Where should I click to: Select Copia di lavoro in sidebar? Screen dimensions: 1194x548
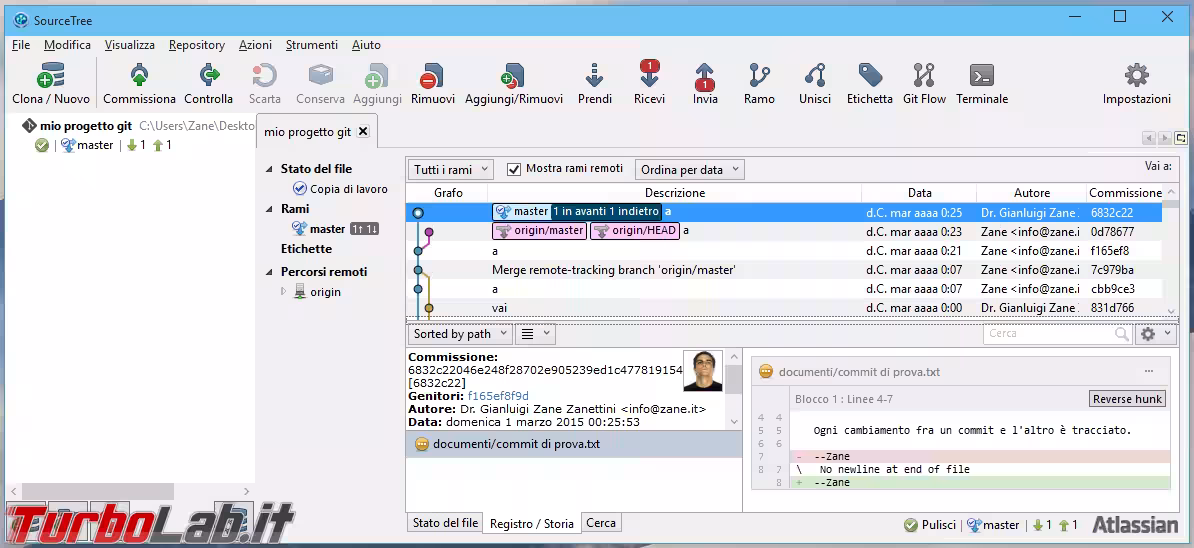coord(348,188)
